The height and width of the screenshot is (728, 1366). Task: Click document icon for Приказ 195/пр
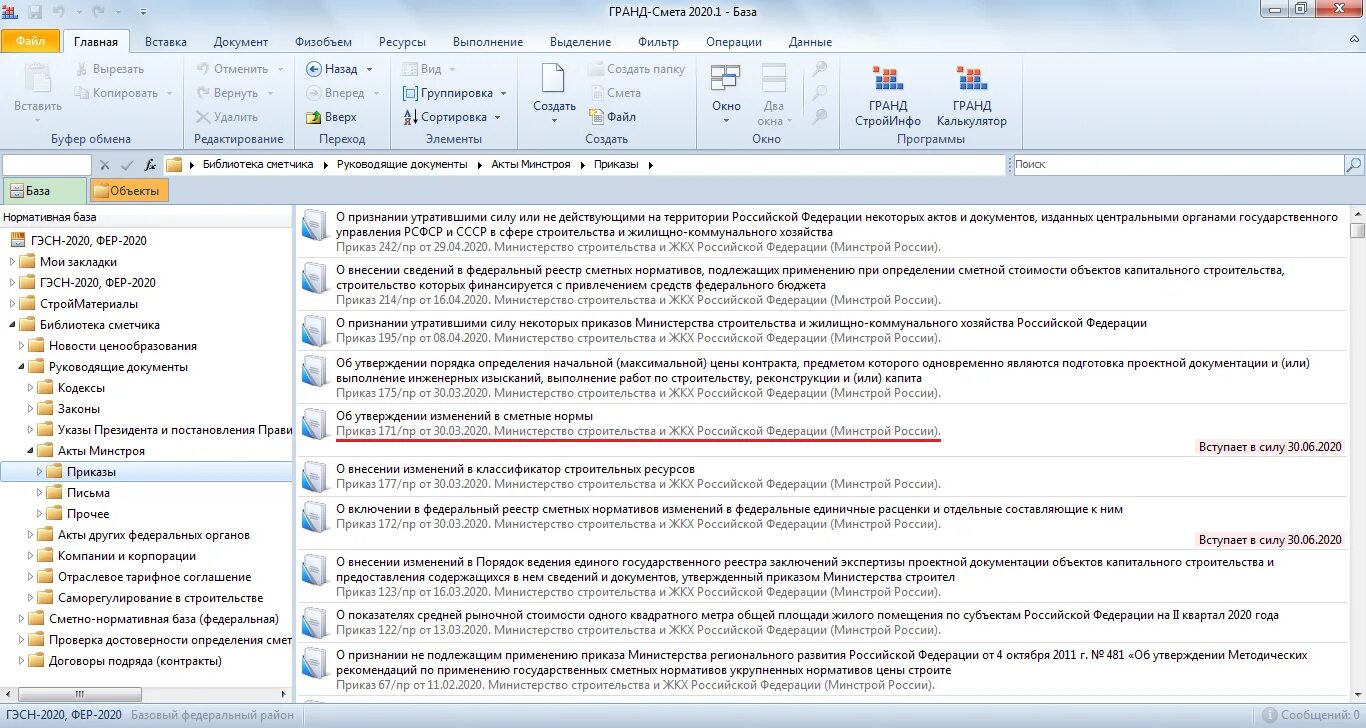(315, 330)
